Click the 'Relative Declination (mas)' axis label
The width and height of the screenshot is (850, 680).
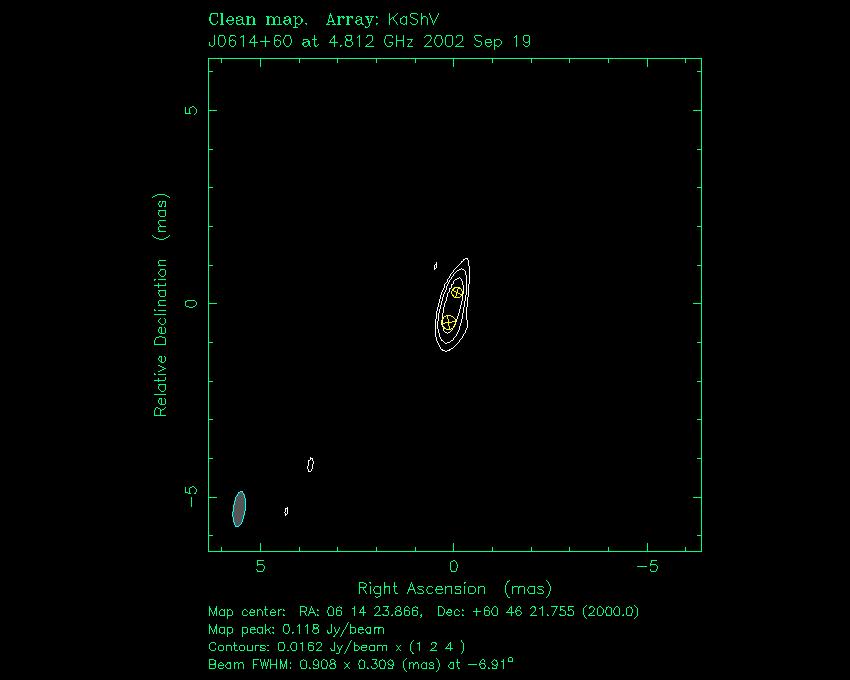161,305
